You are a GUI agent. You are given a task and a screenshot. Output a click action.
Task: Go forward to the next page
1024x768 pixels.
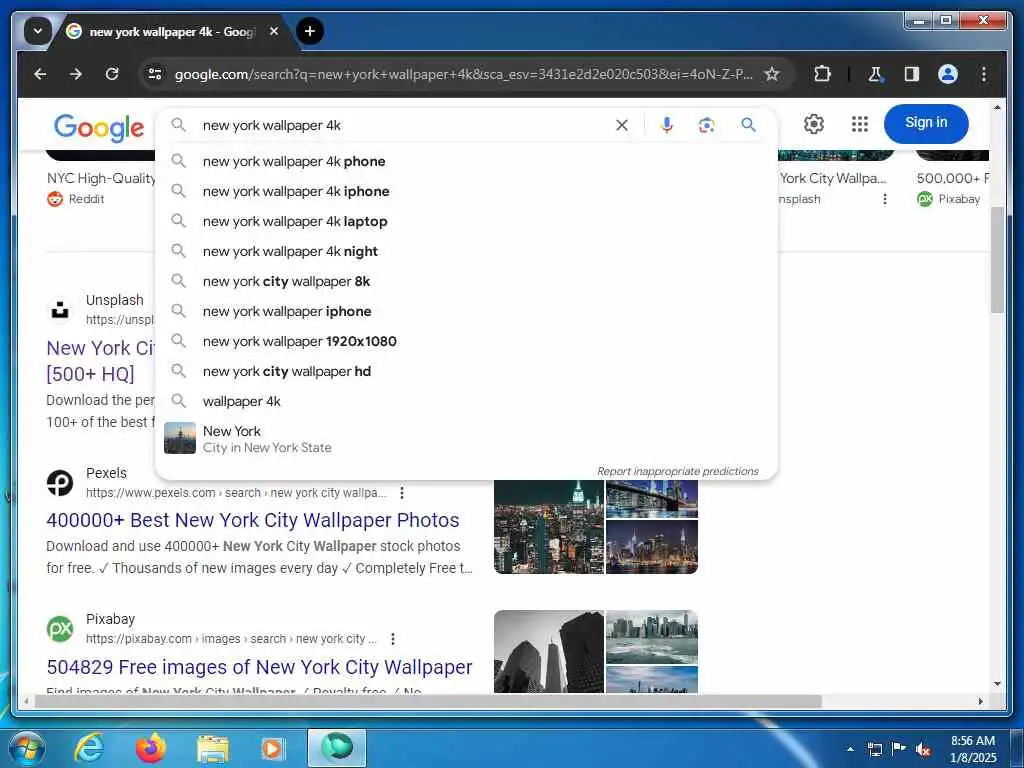pos(76,74)
